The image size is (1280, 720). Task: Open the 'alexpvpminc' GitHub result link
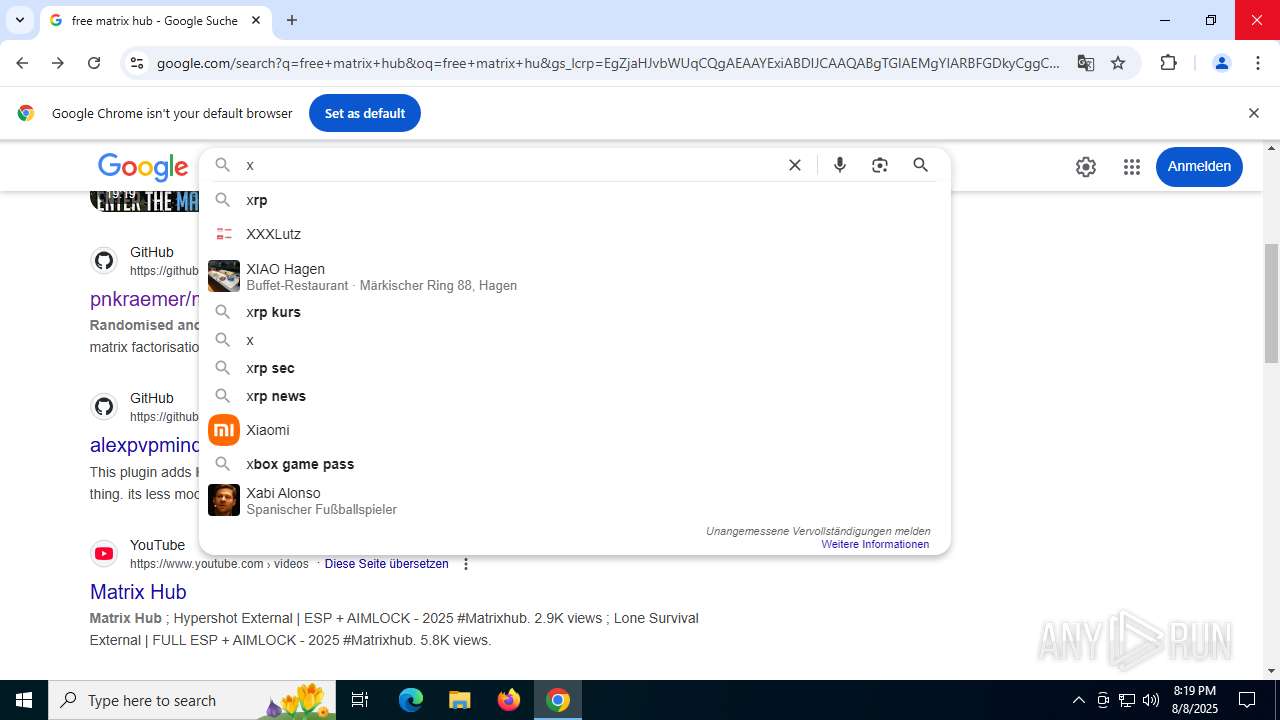click(145, 445)
